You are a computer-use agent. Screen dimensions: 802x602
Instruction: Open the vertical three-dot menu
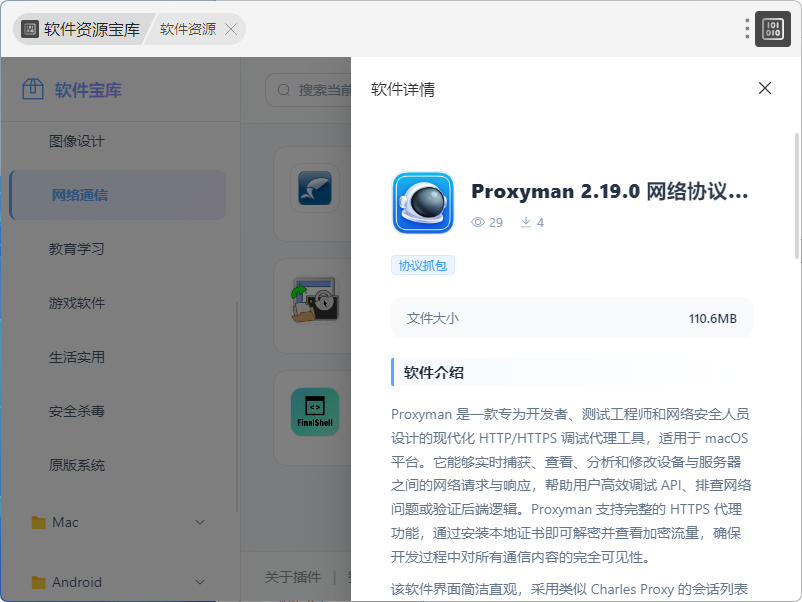pyautogui.click(x=747, y=29)
